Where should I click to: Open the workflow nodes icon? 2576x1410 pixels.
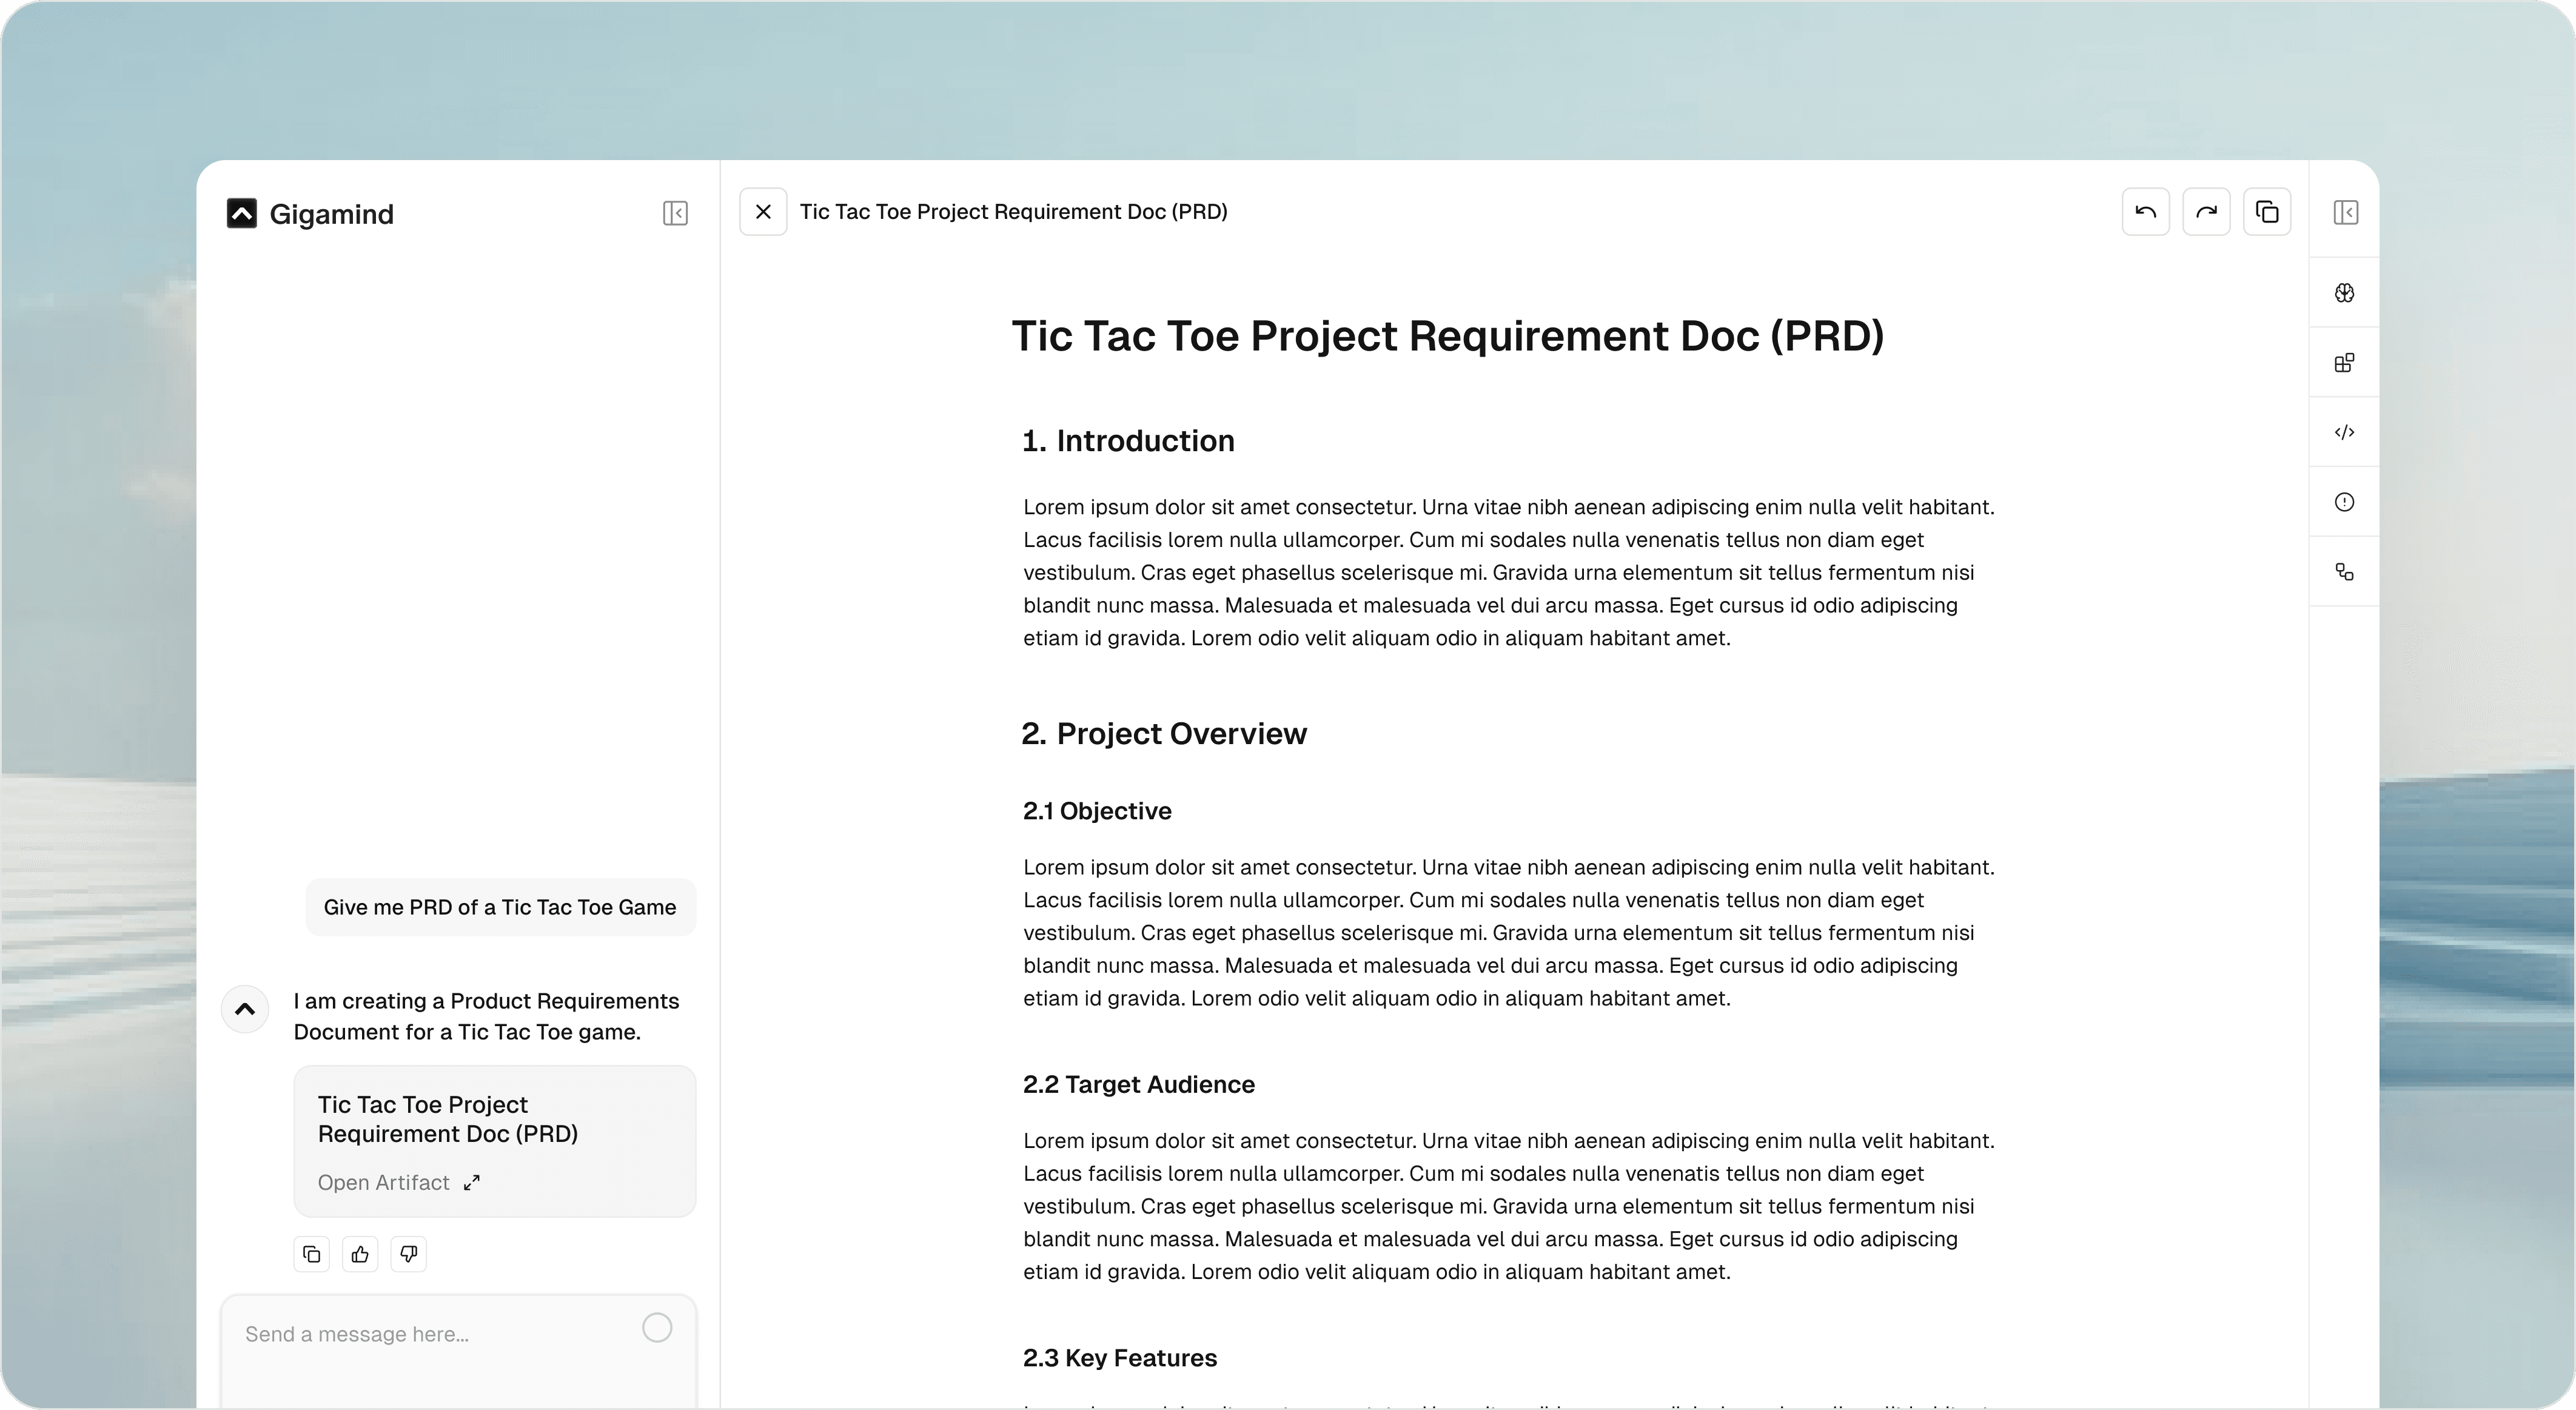2344,572
